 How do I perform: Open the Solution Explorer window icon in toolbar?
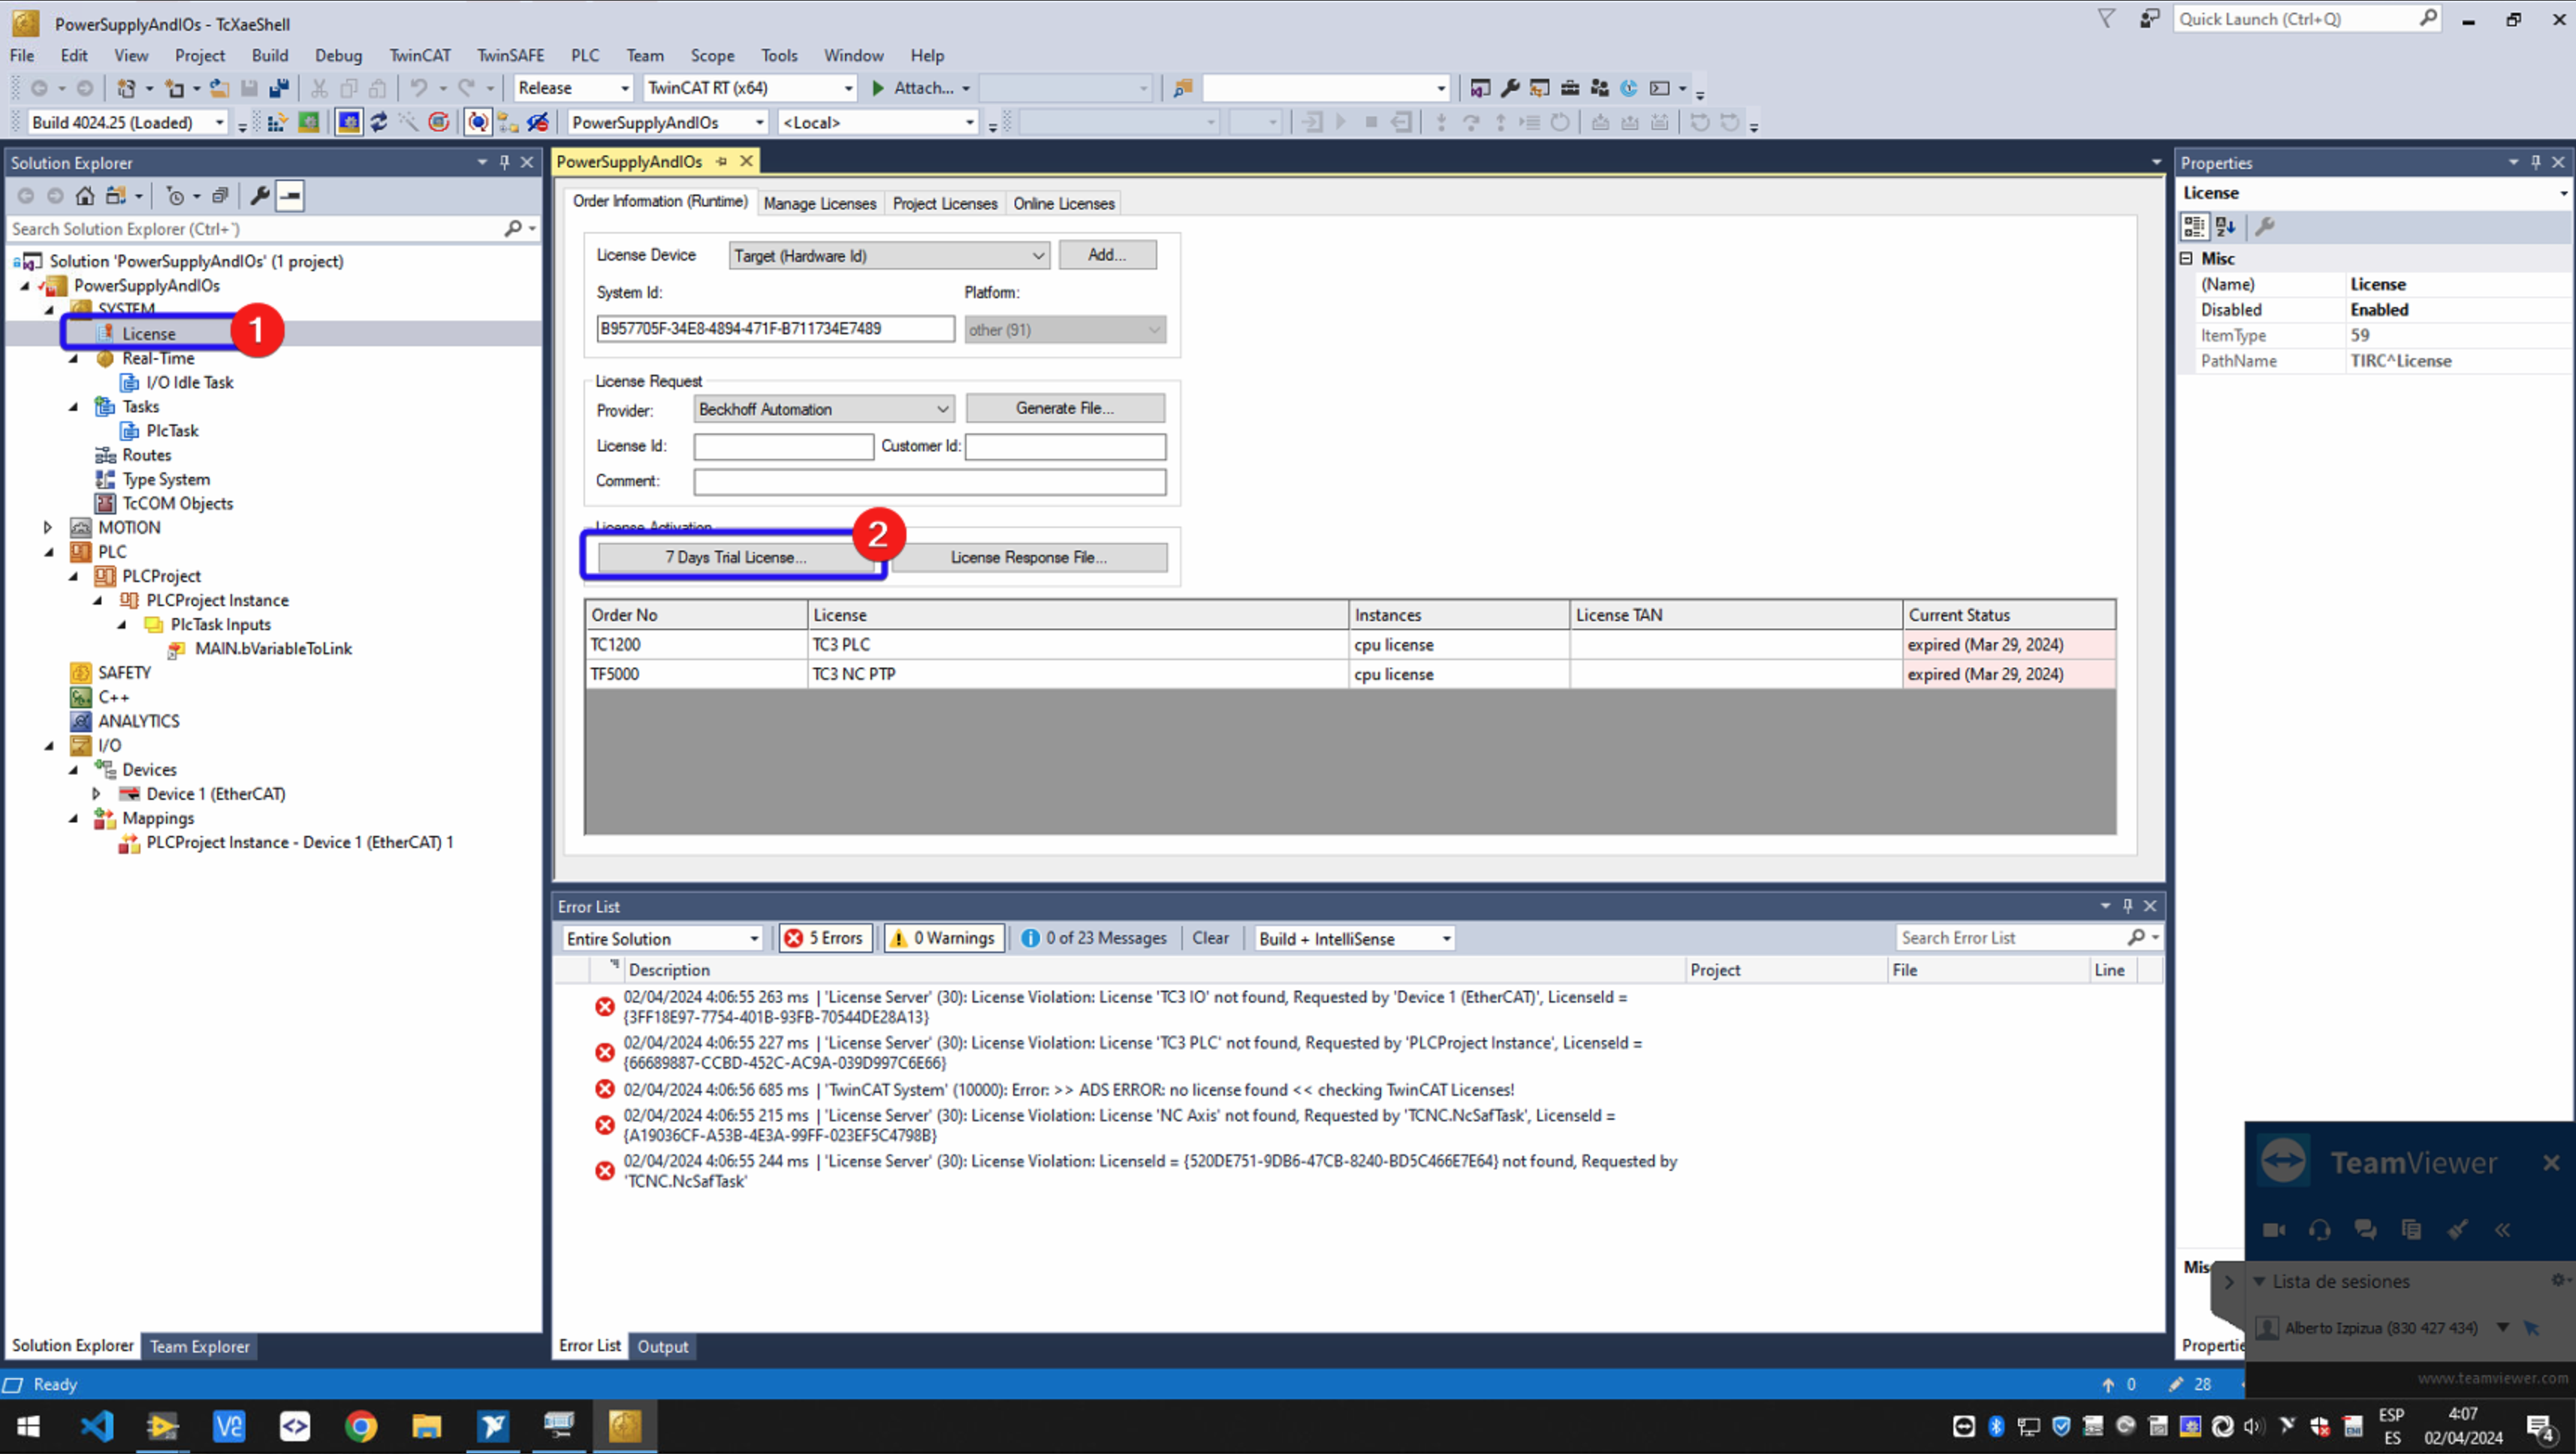coord(1480,88)
